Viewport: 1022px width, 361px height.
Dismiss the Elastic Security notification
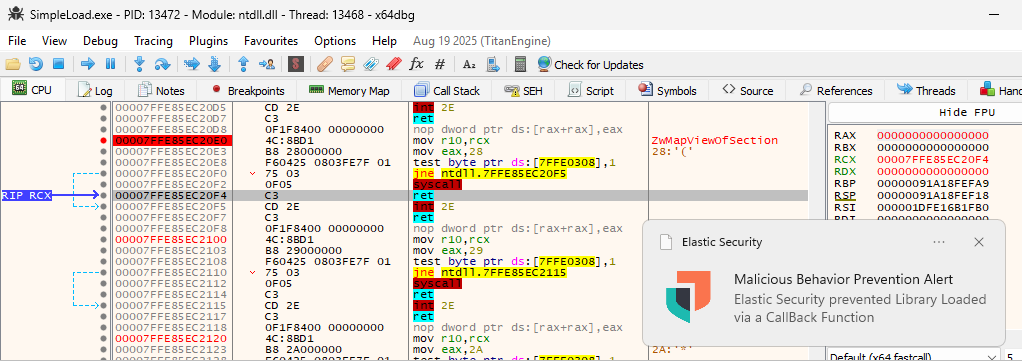click(x=978, y=242)
